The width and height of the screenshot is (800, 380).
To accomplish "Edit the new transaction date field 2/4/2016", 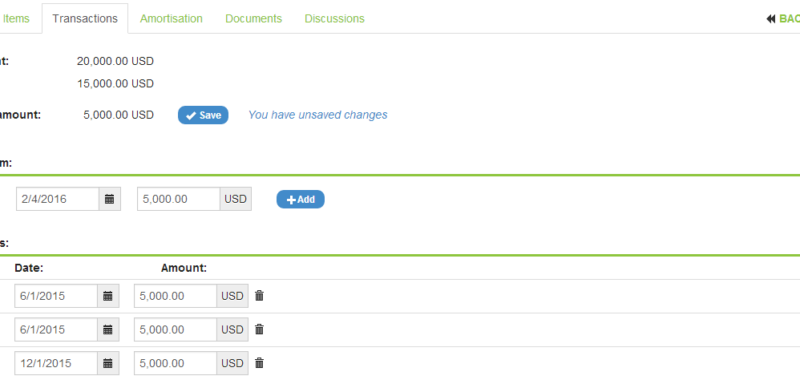I will [x=58, y=199].
